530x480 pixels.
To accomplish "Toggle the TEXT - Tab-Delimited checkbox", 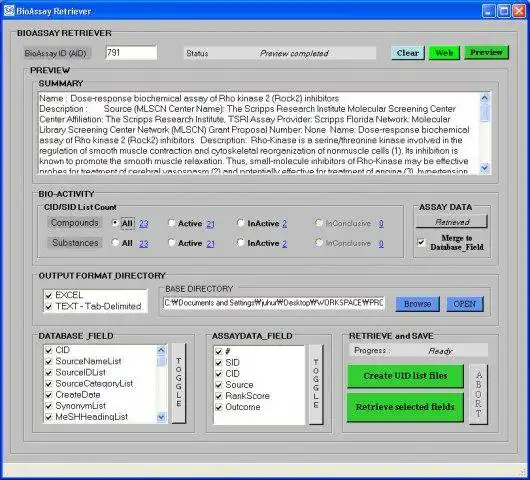I will point(49,307).
